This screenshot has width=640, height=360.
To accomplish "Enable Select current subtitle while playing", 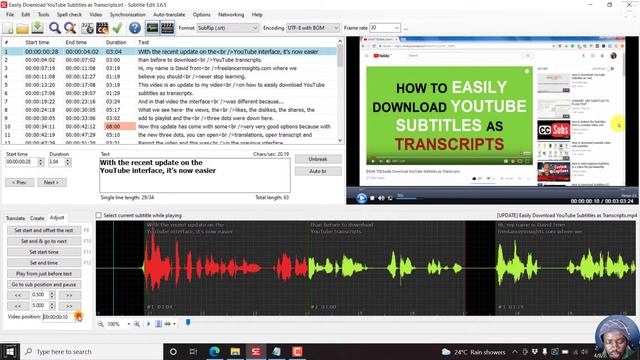I will coord(99,215).
